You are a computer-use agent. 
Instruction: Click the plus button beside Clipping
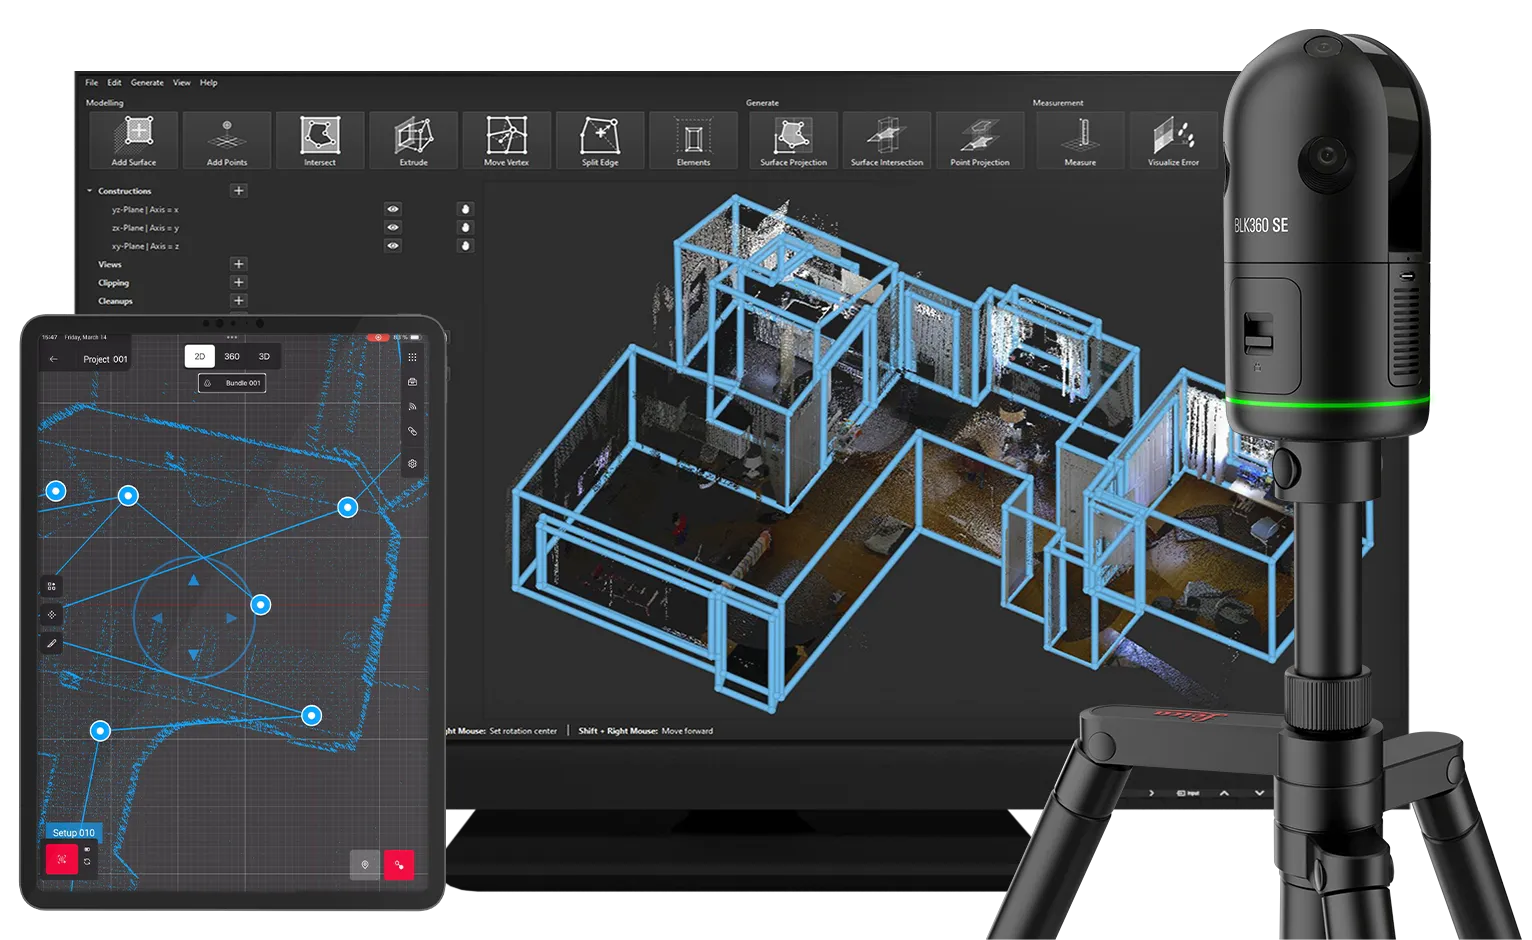[x=238, y=283]
